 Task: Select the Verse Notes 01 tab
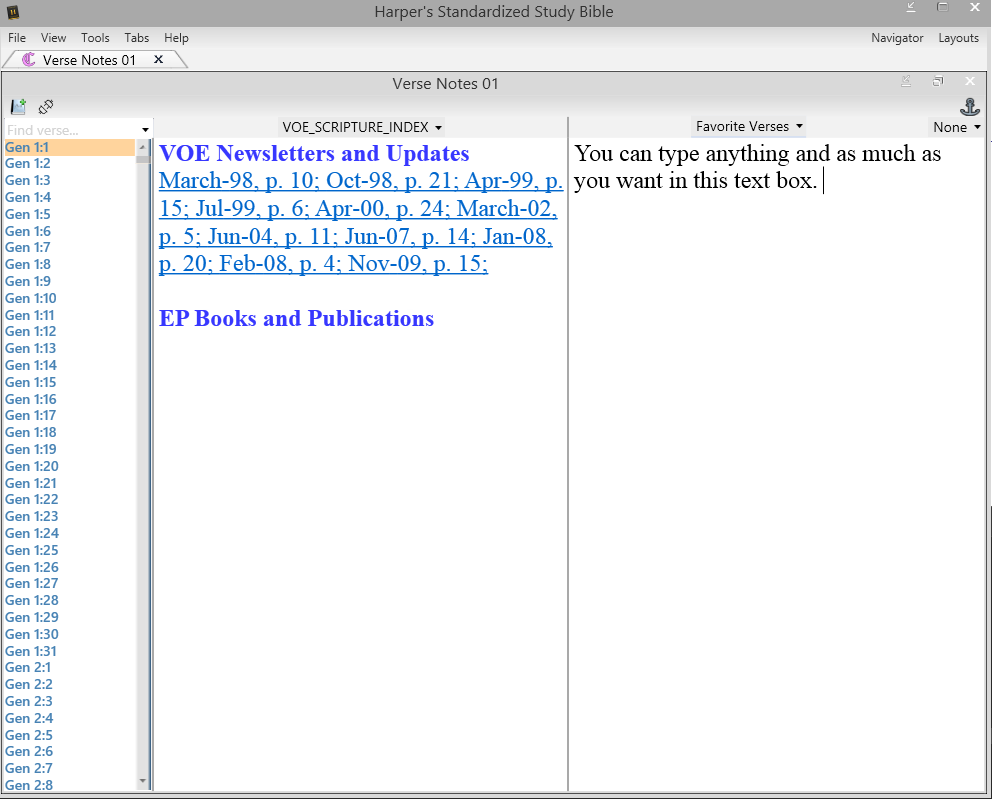tap(89, 60)
